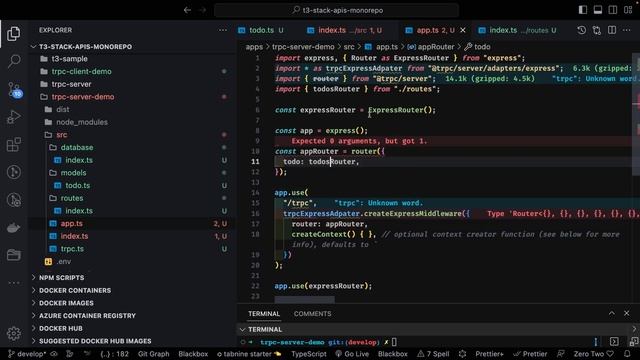
Task: Click the t3-stack-apis-monorepo command search box
Action: point(337,10)
